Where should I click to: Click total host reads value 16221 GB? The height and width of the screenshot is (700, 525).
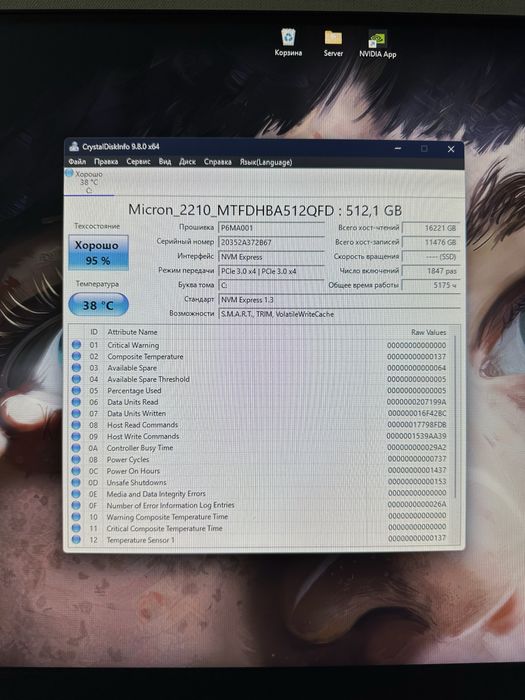(431, 228)
